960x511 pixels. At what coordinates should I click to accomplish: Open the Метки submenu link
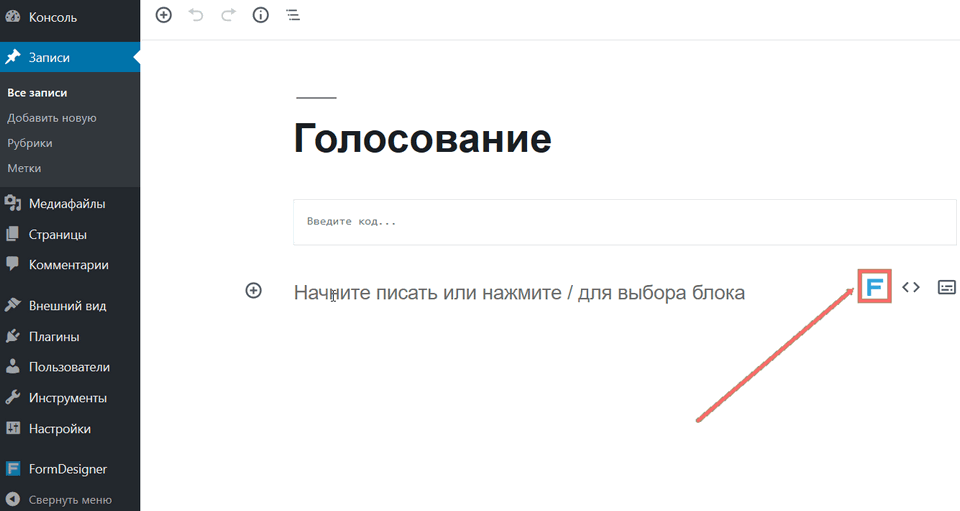pos(24,168)
